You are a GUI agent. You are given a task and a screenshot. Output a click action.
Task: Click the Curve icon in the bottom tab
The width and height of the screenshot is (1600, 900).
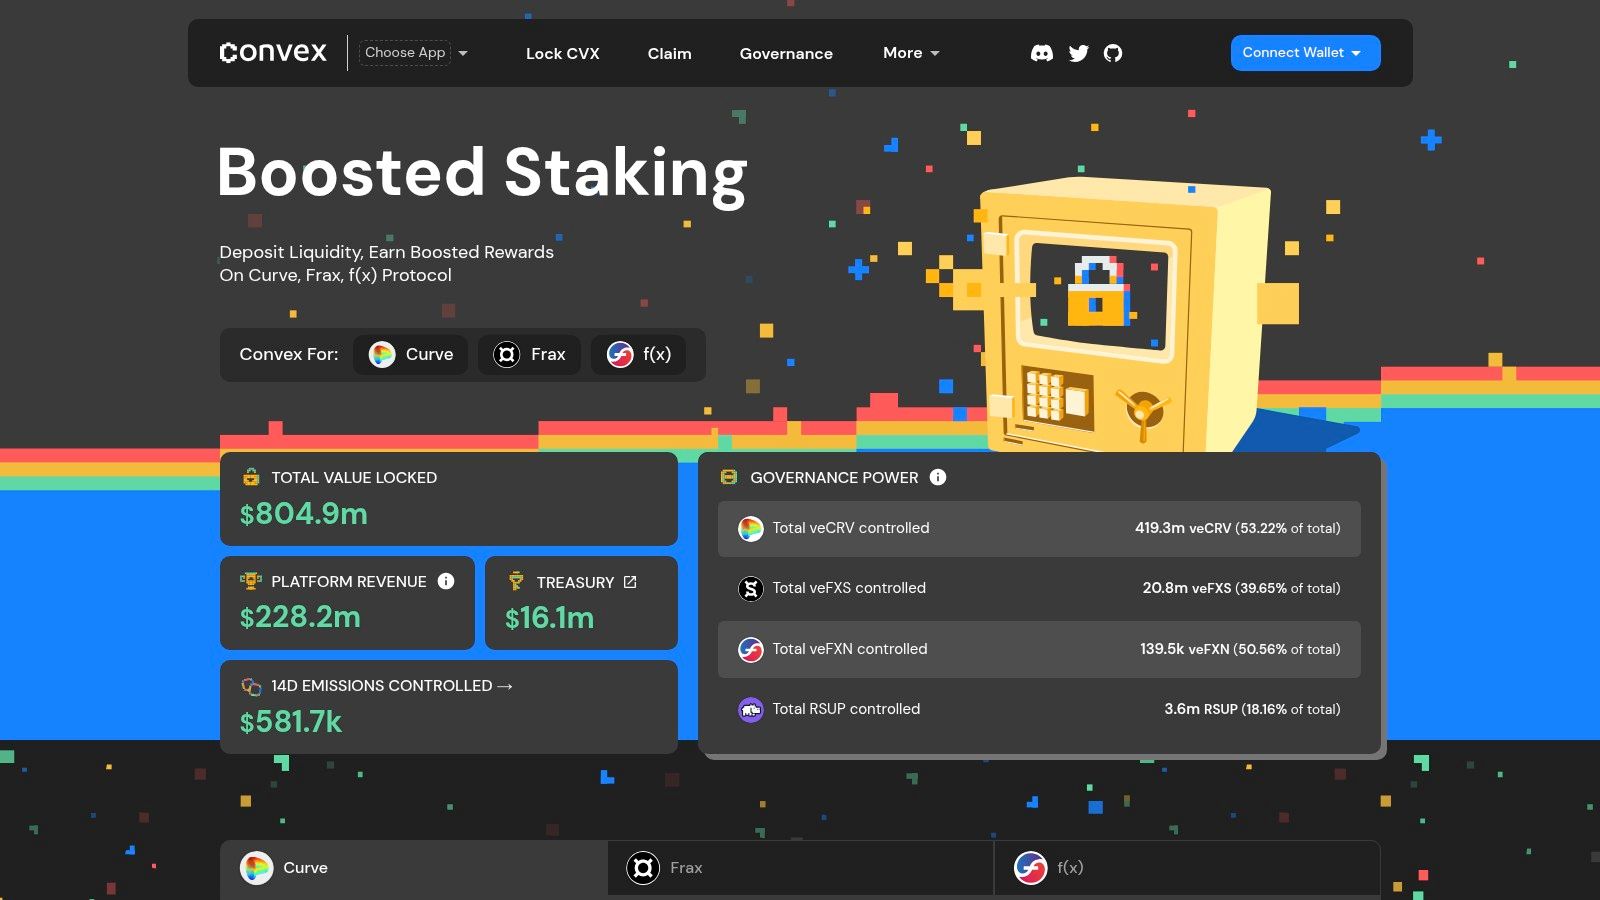pos(257,868)
